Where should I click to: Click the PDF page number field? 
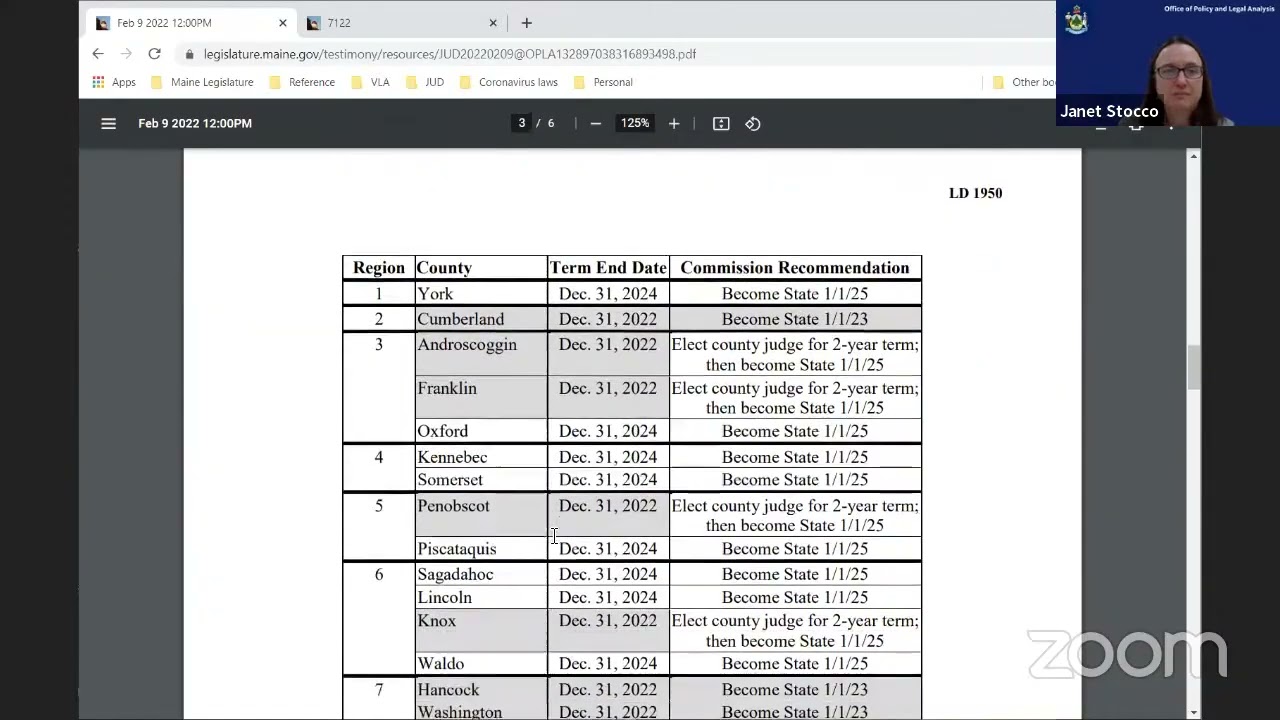point(521,123)
